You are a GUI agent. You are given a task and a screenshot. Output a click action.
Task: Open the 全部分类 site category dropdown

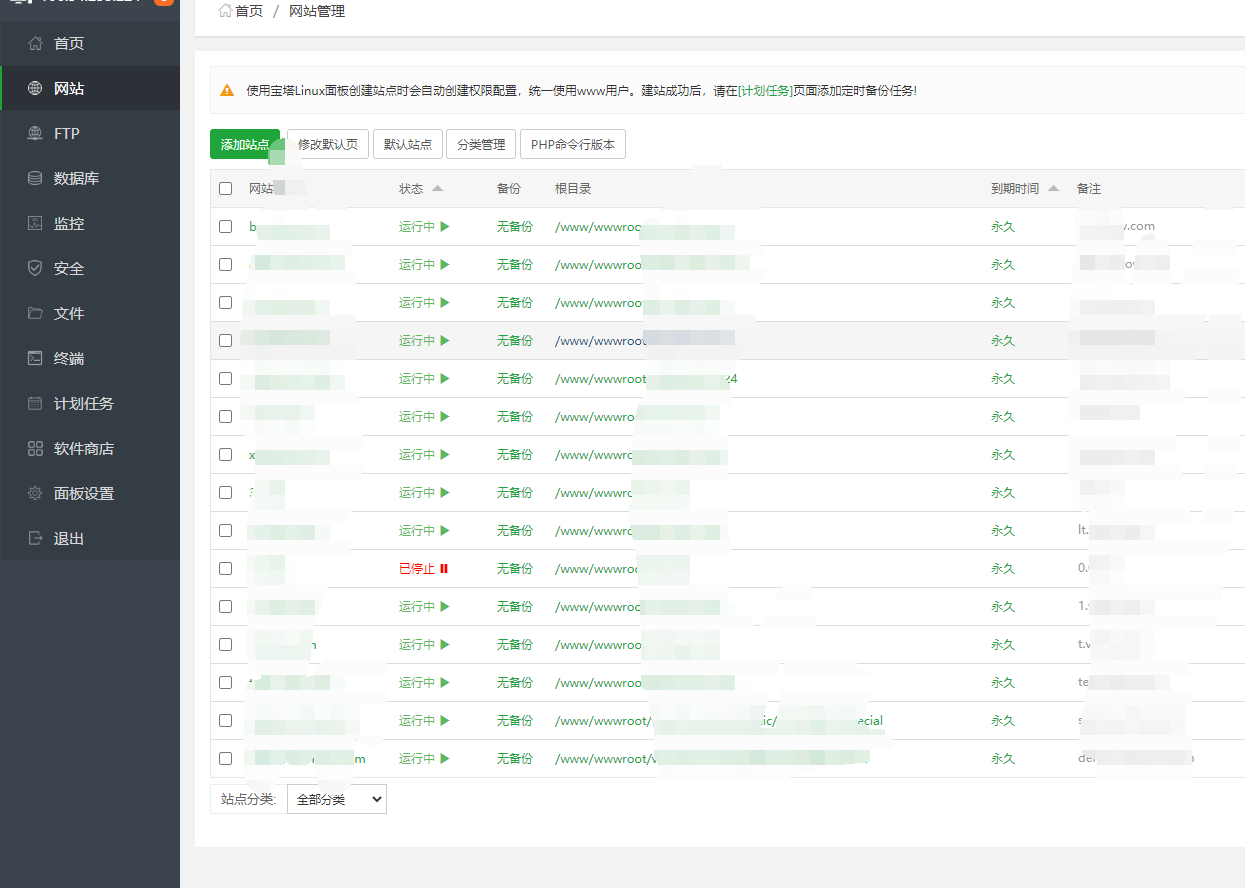(x=336, y=799)
